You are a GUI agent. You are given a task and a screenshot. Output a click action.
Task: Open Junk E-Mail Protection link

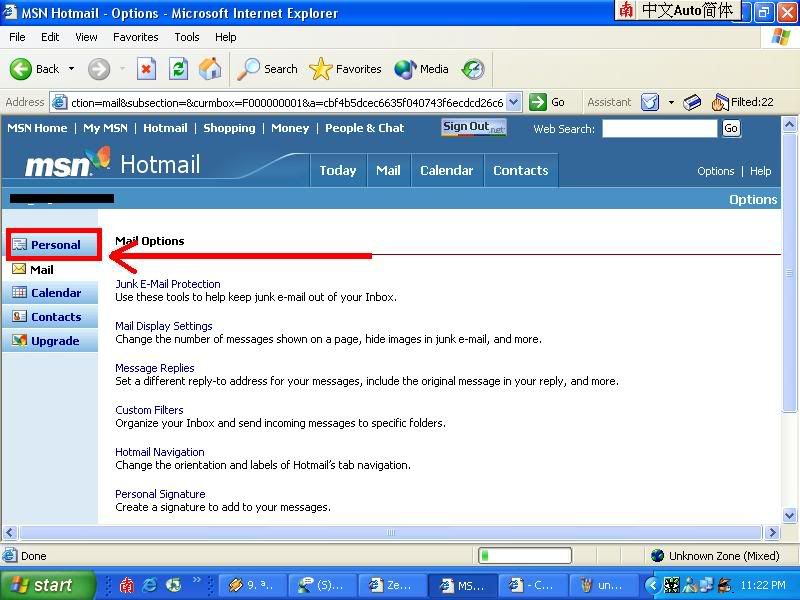click(168, 284)
